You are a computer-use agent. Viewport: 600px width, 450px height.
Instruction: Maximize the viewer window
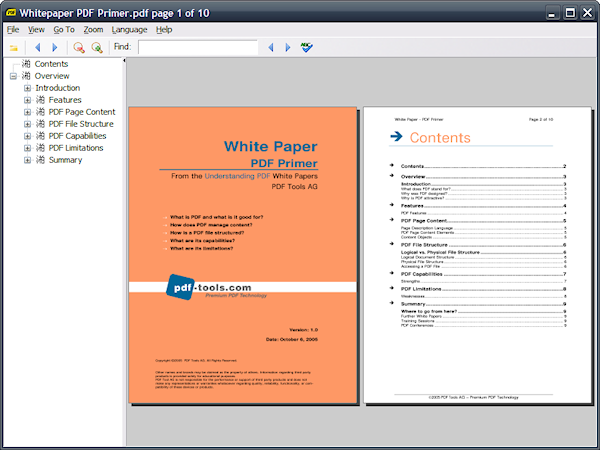point(570,13)
